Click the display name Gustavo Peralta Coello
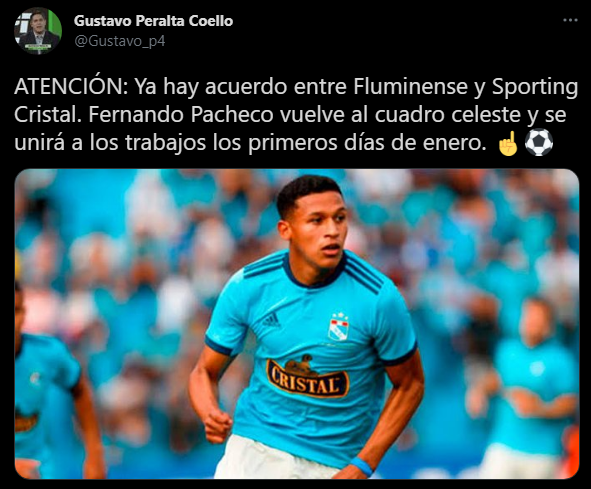The image size is (591, 489). click(x=153, y=21)
